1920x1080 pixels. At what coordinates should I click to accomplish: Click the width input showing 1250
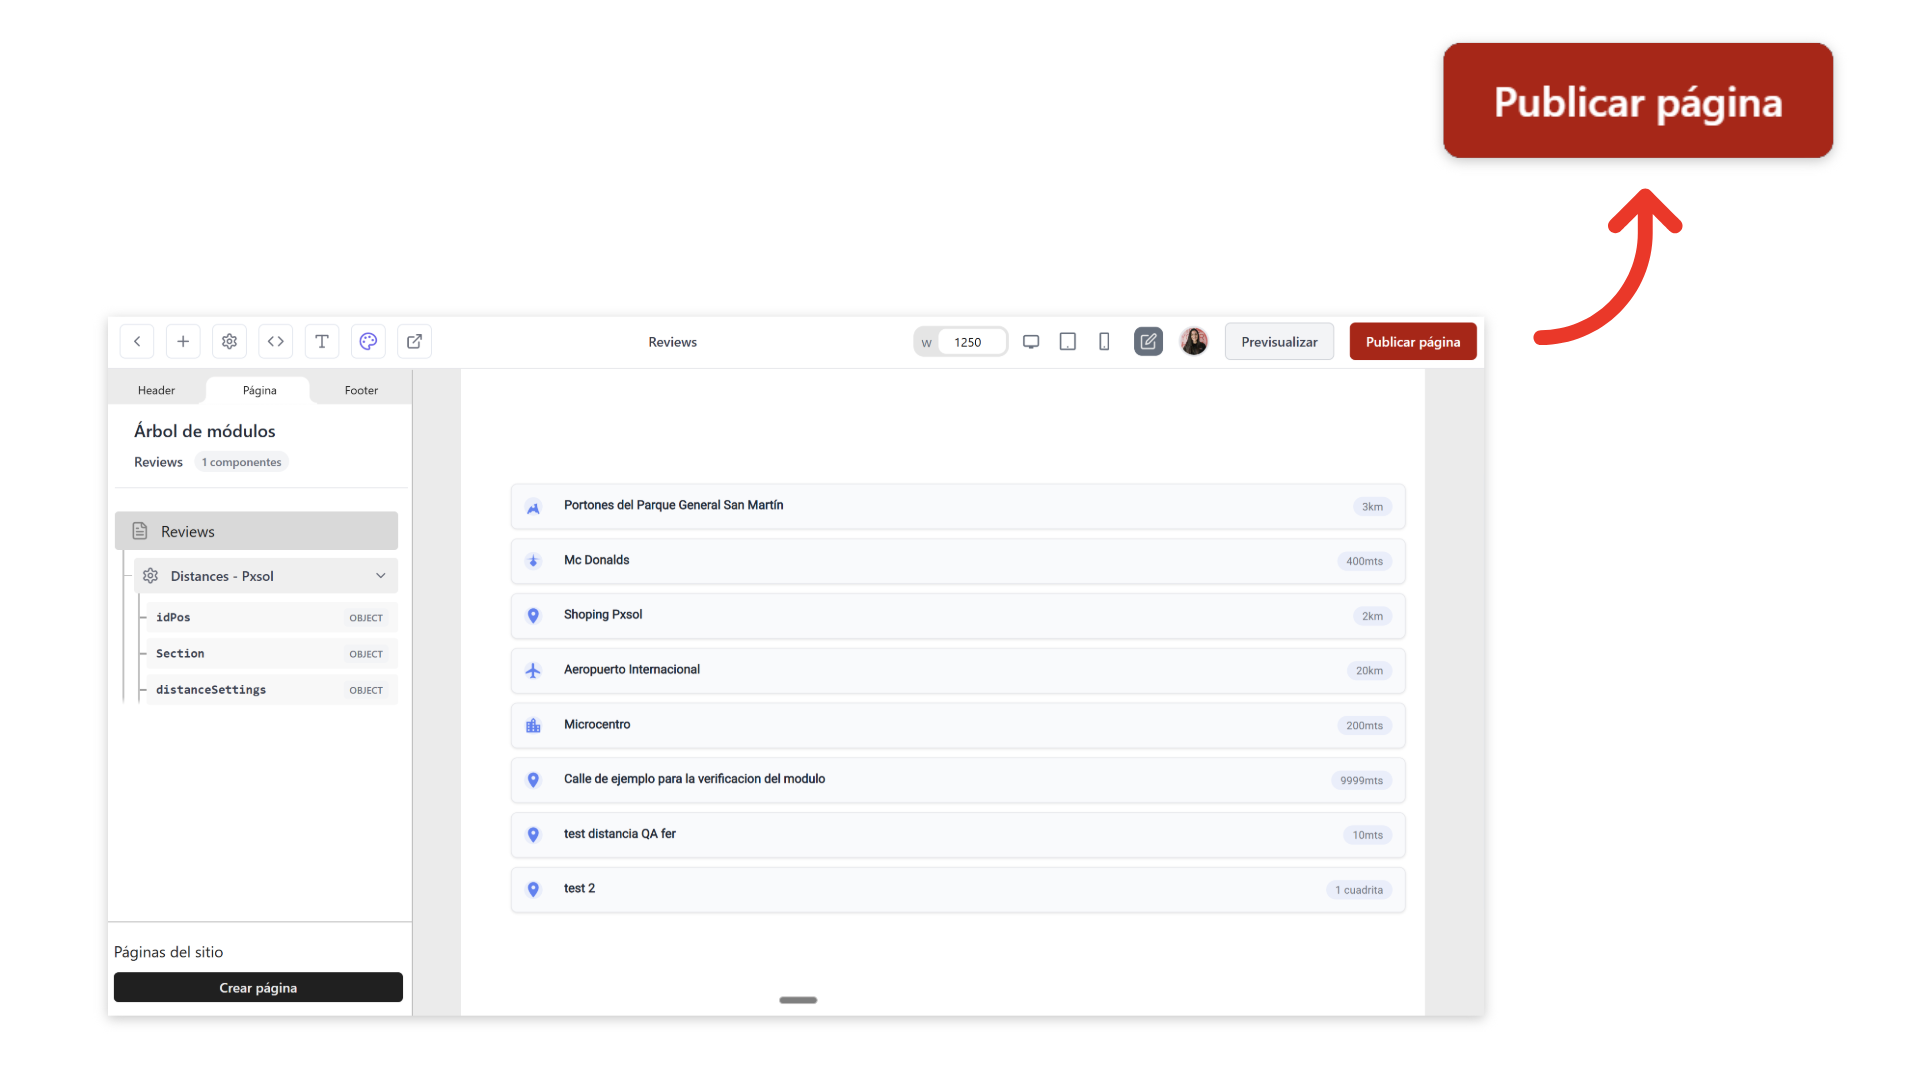[968, 342]
